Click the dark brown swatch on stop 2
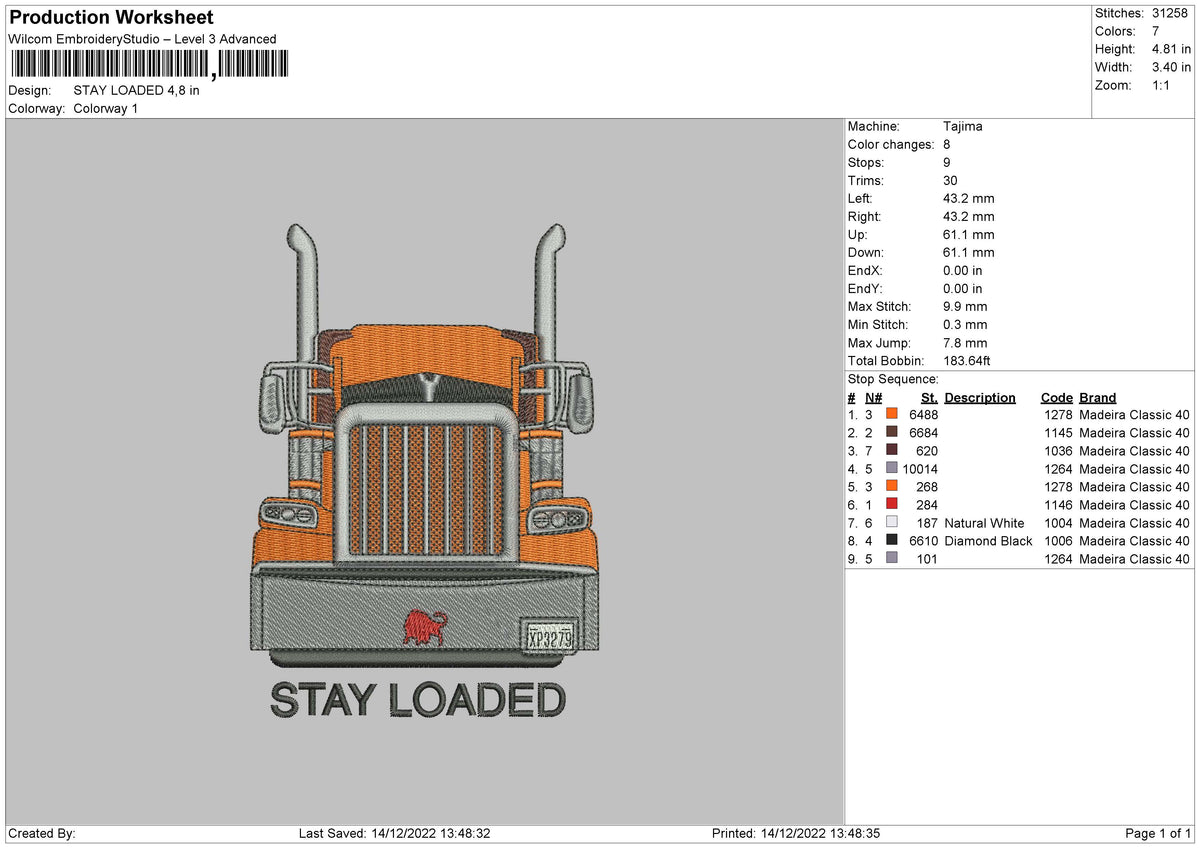Screen dimensions: 1200x848 tap(892, 433)
